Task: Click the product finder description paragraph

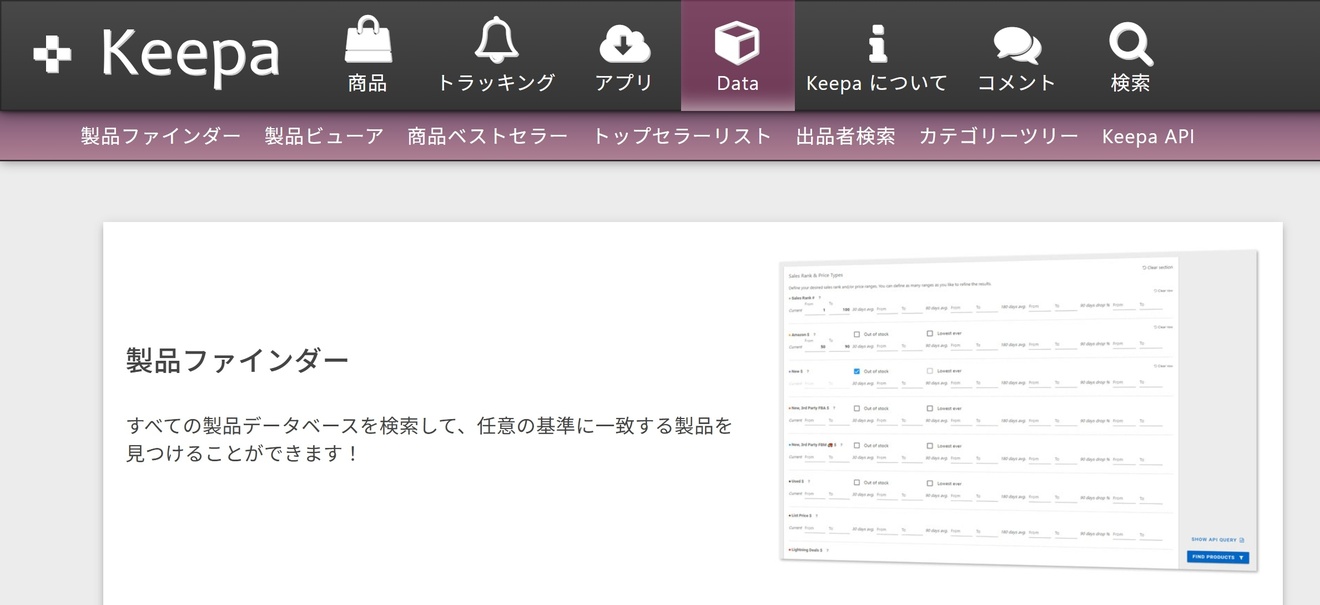Action: (x=430, y=440)
